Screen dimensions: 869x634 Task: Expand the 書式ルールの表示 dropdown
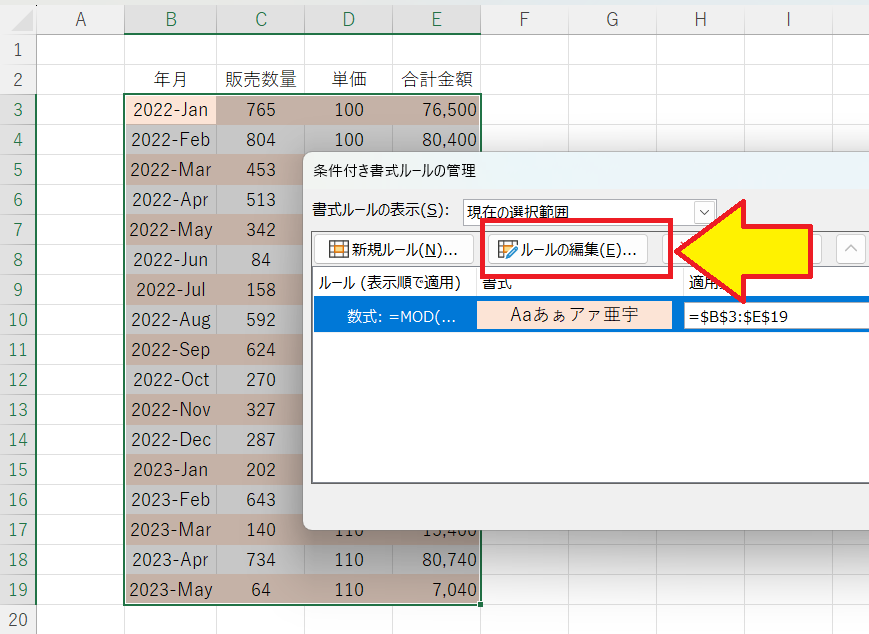[705, 211]
